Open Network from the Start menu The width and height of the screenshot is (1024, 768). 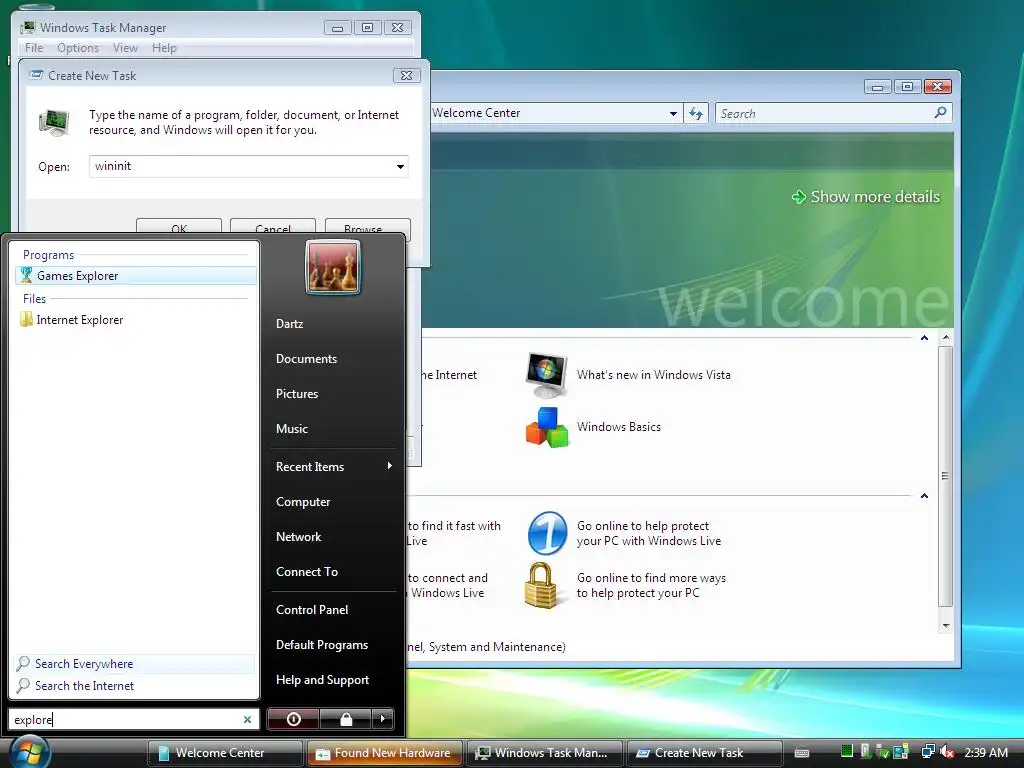pyautogui.click(x=298, y=537)
